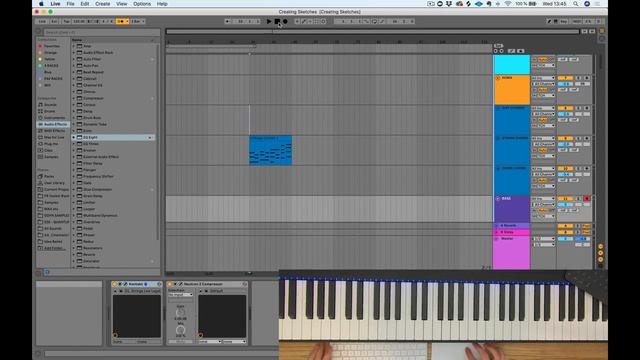This screenshot has height=360, width=640.
Task: Click the Neutron Gain knob
Action: 180,312
